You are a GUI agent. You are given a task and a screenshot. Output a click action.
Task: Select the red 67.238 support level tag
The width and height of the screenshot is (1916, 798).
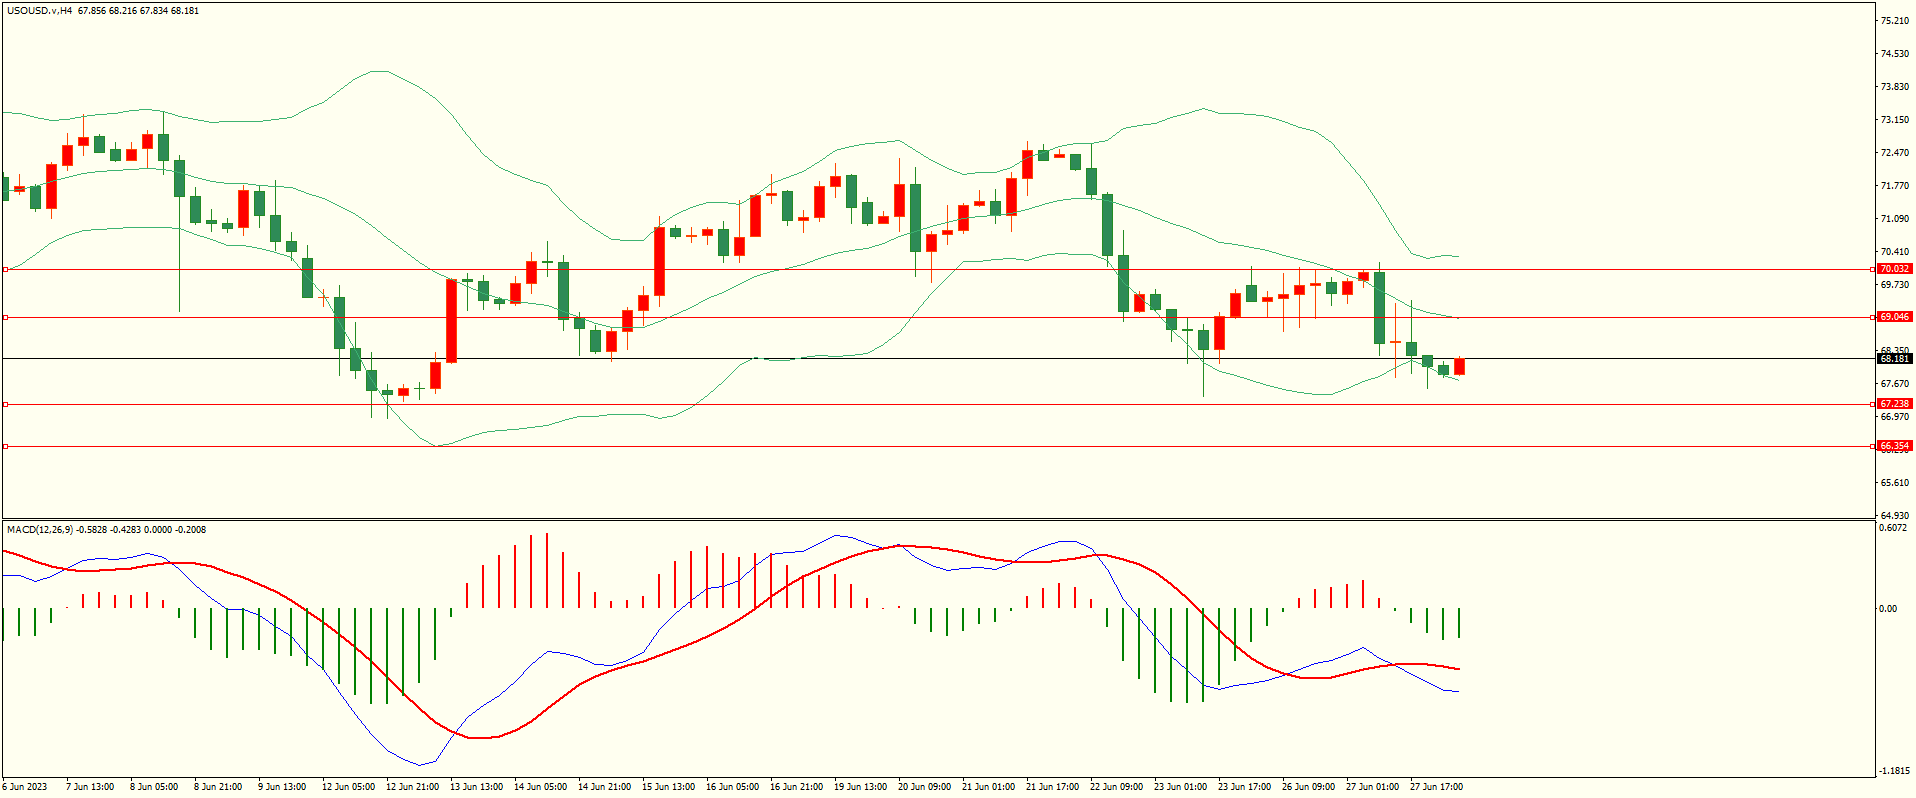pyautogui.click(x=1893, y=404)
